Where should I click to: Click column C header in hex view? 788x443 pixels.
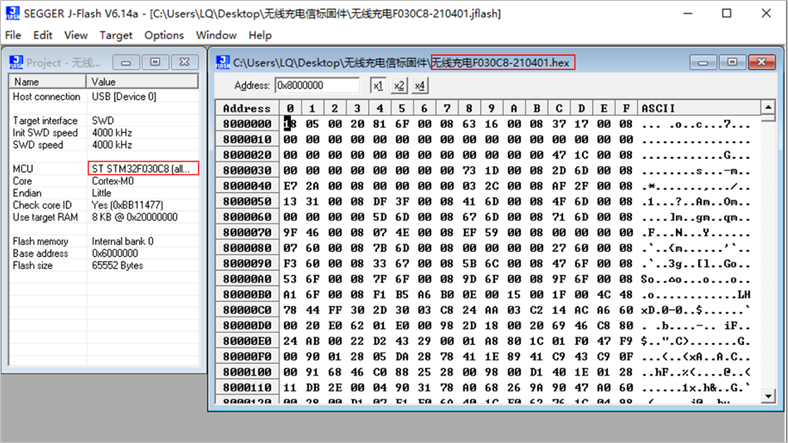click(x=559, y=108)
